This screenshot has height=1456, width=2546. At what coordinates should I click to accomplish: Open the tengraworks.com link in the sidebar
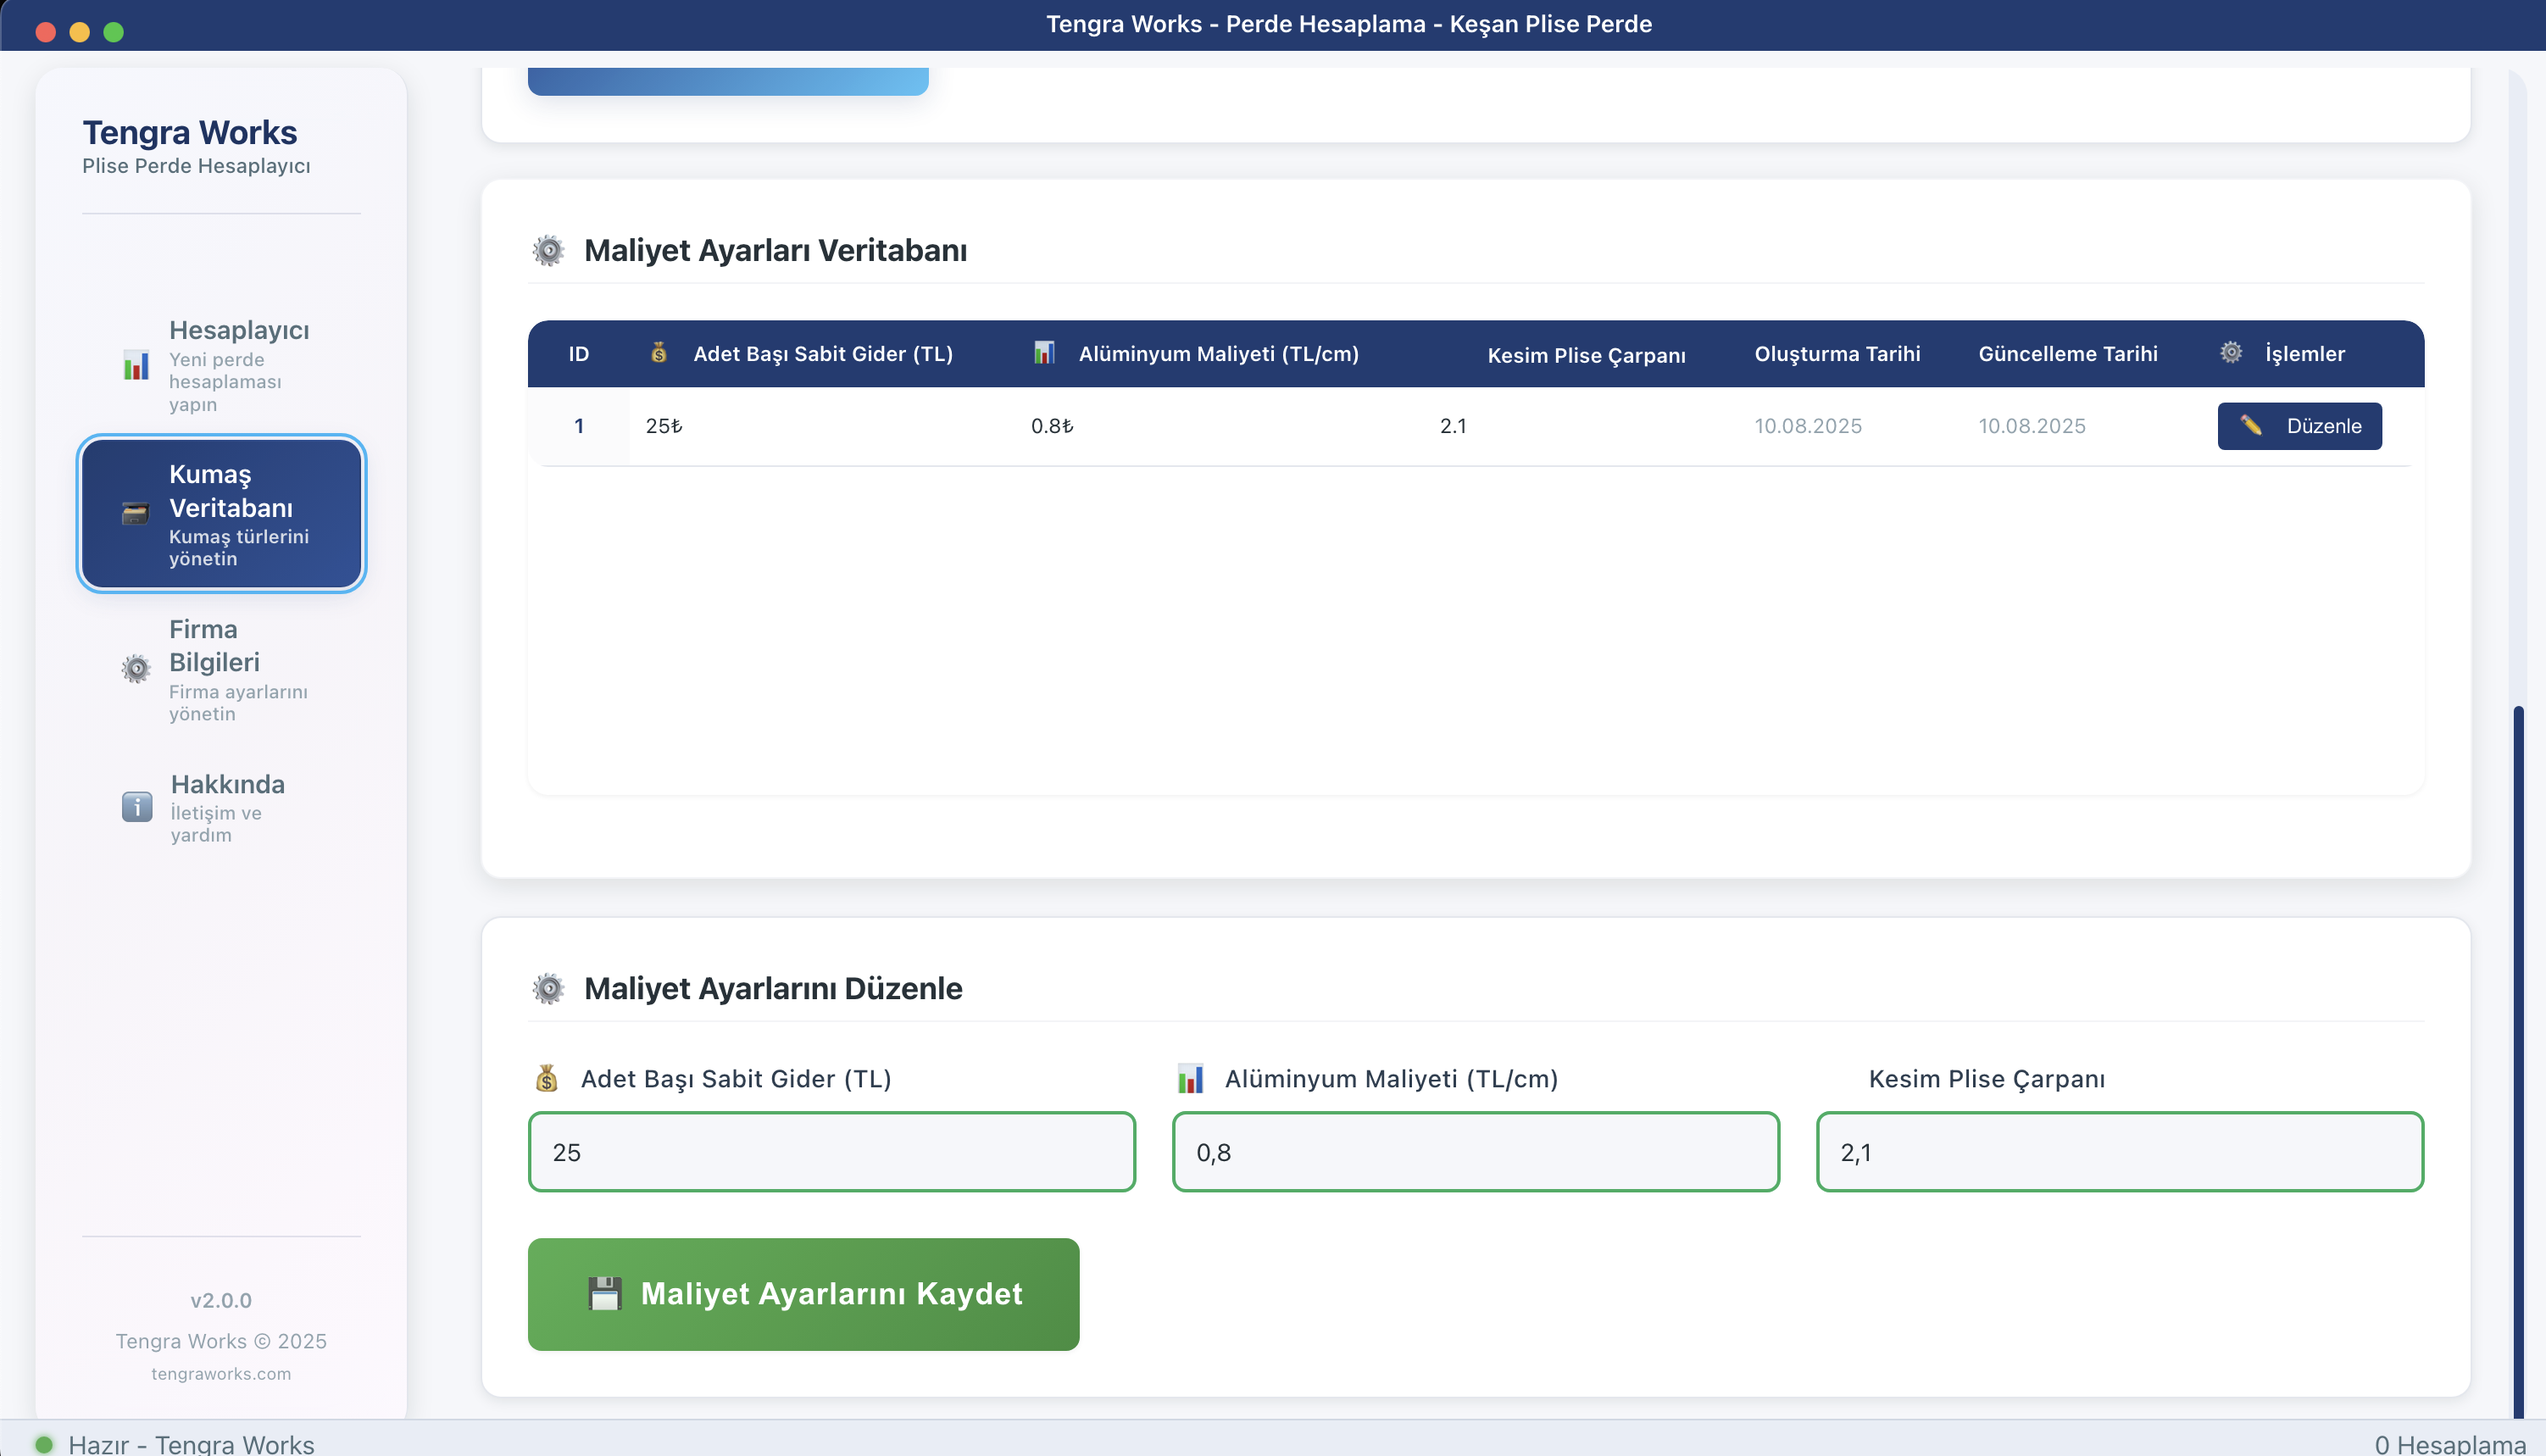pos(221,1374)
